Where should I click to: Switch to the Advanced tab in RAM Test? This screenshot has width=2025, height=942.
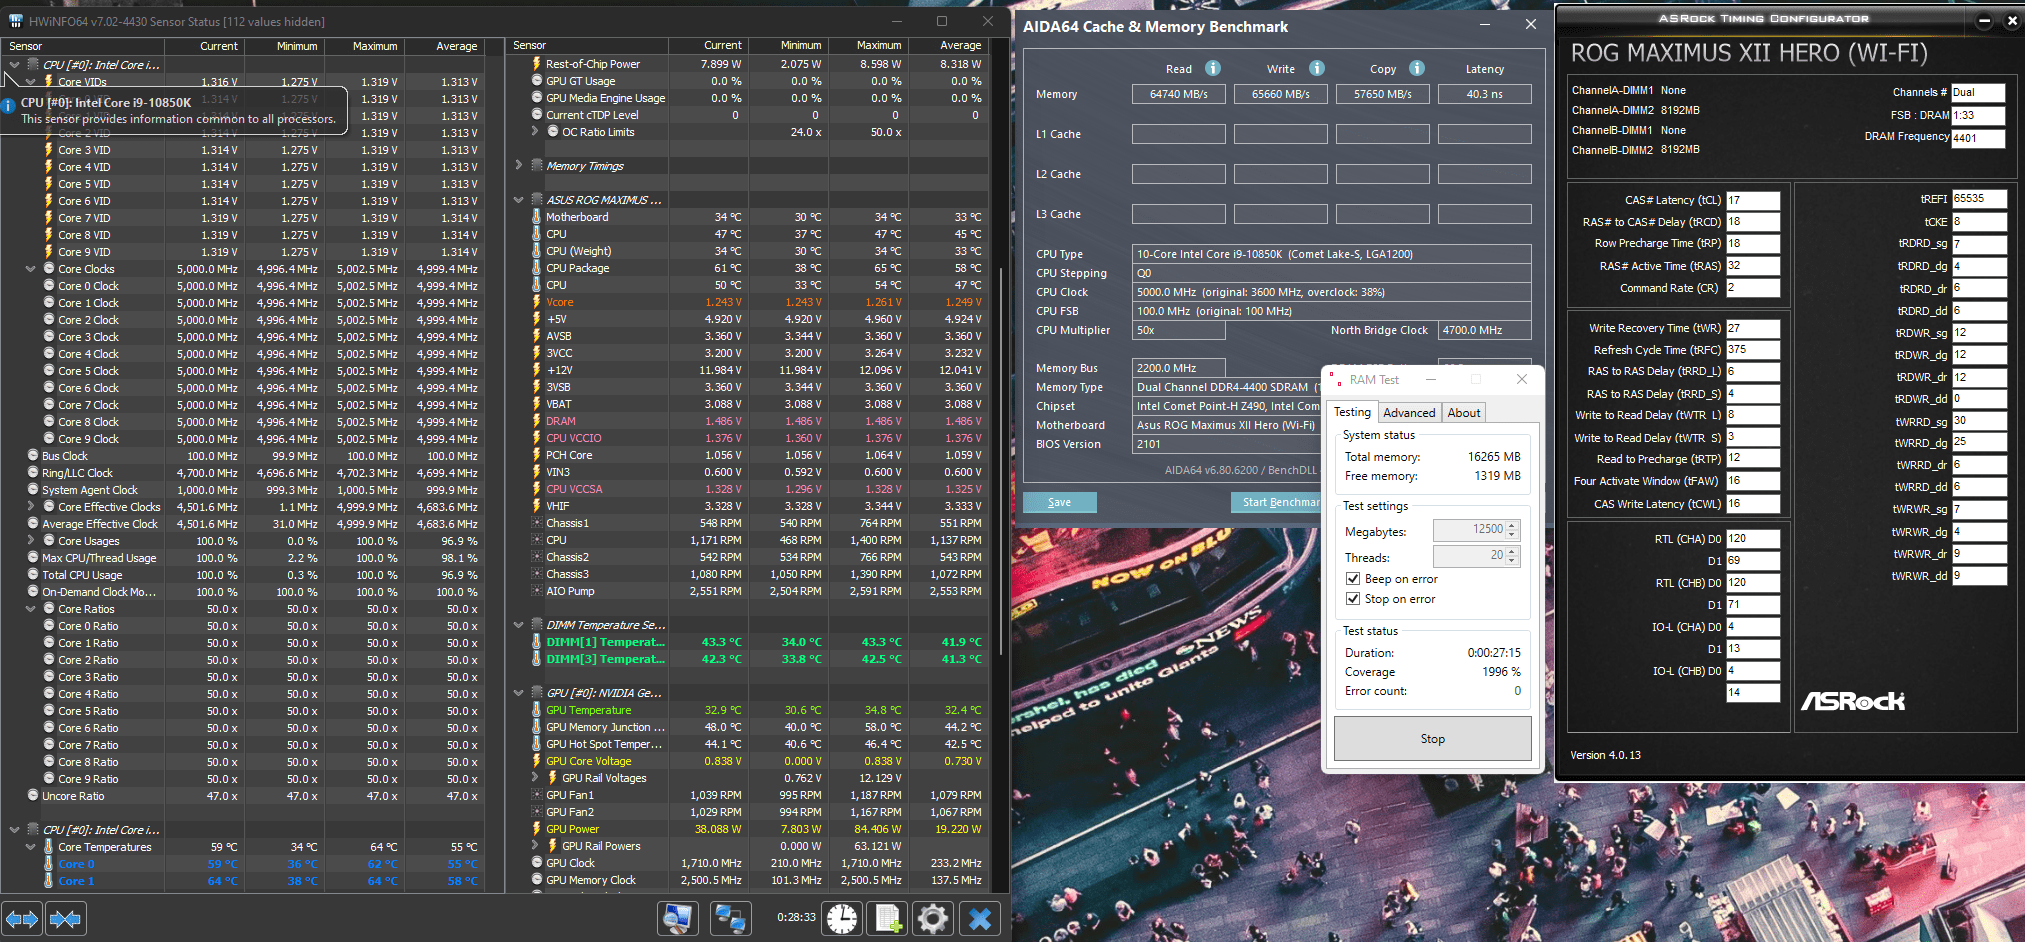click(1409, 413)
